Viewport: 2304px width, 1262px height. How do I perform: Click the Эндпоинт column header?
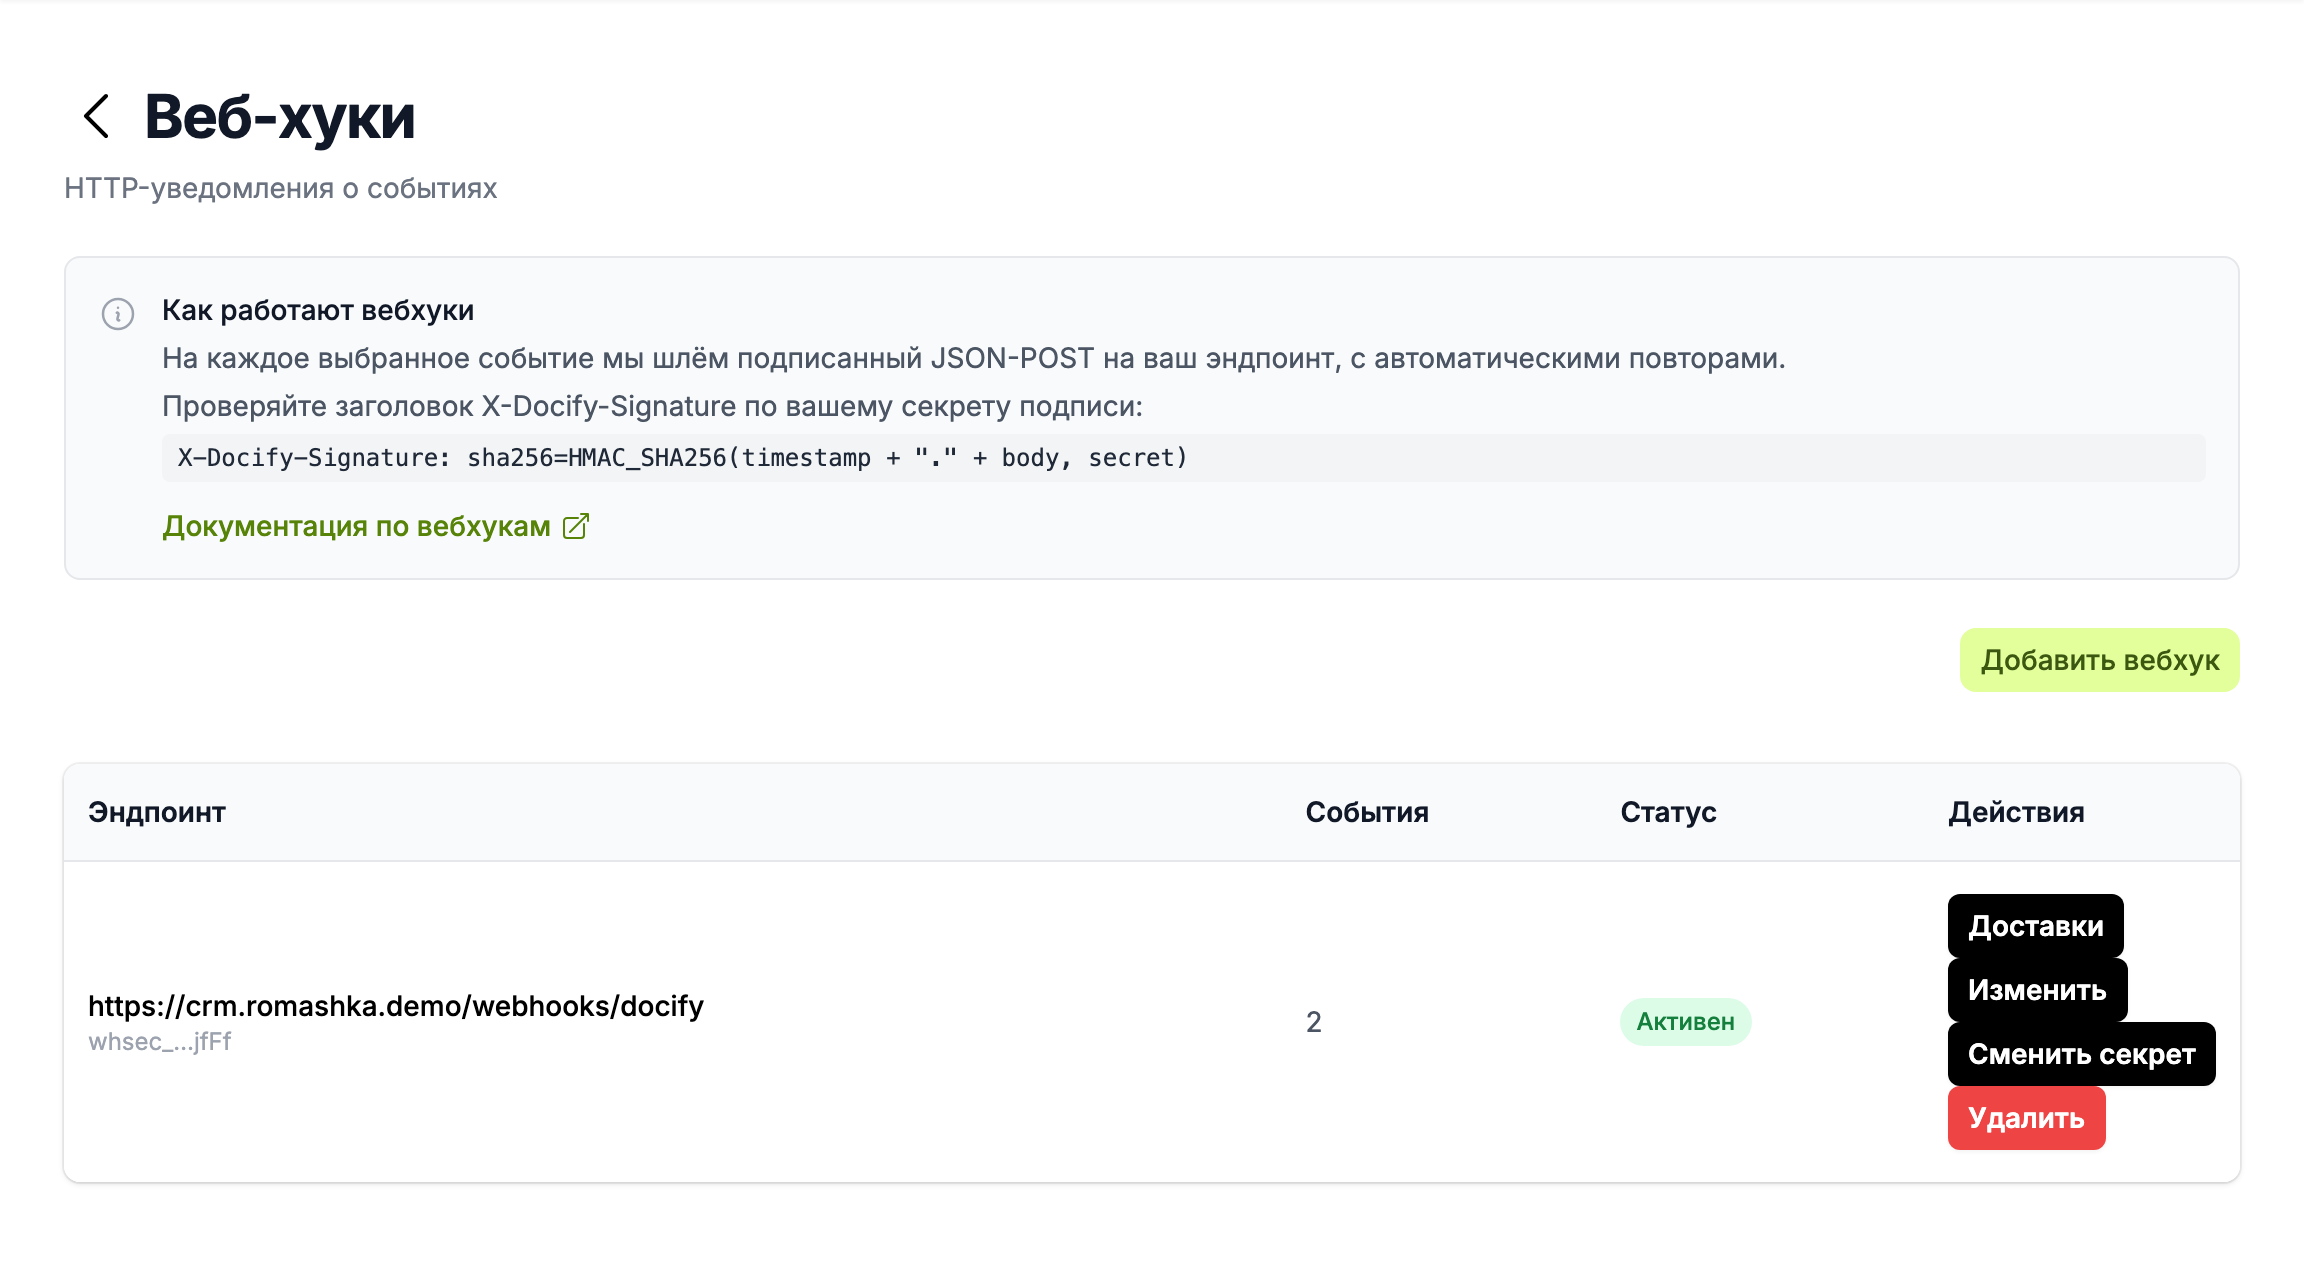tap(157, 812)
